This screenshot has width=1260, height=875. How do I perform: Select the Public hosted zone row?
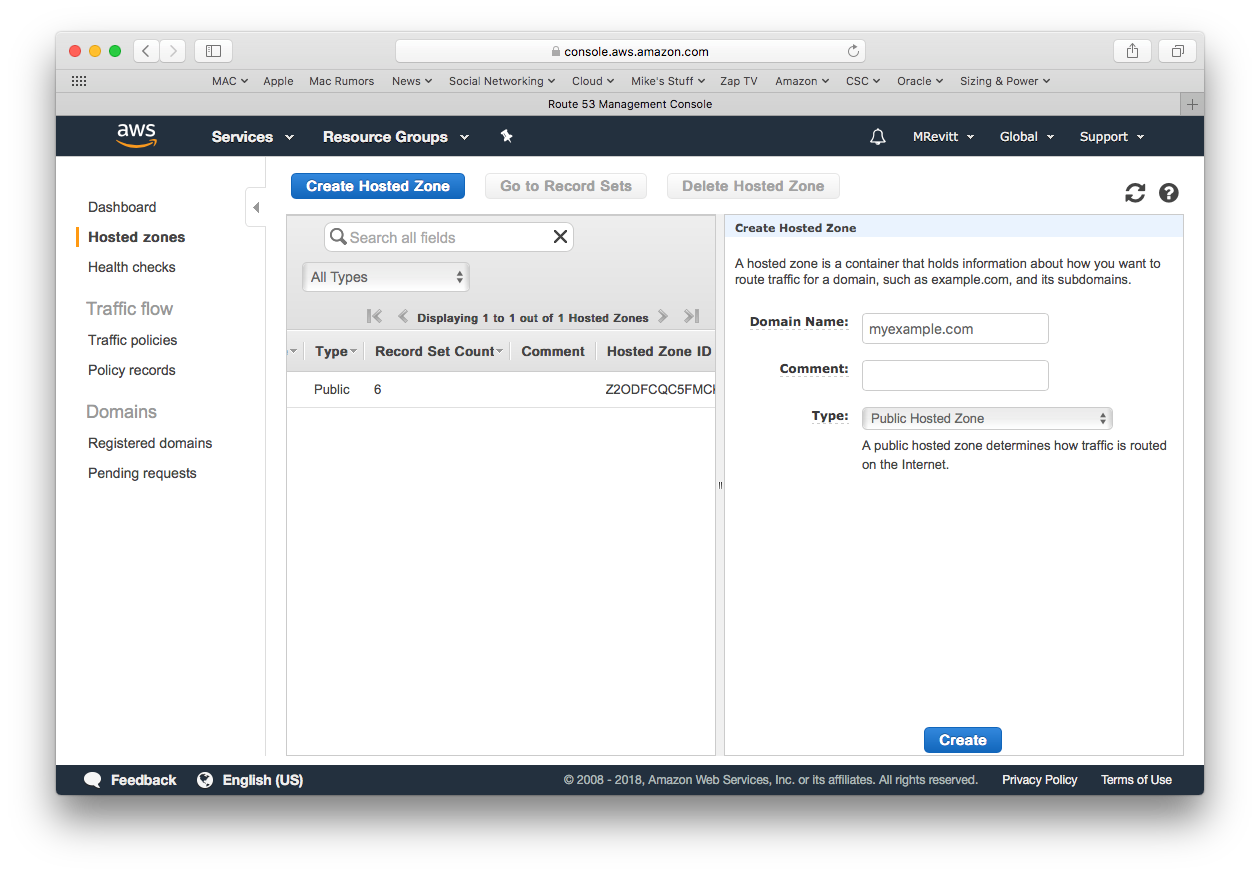(x=501, y=389)
